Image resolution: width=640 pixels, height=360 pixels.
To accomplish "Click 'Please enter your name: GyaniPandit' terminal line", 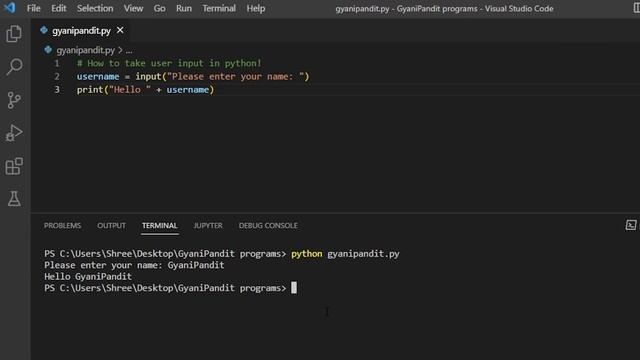I will tap(134, 265).
